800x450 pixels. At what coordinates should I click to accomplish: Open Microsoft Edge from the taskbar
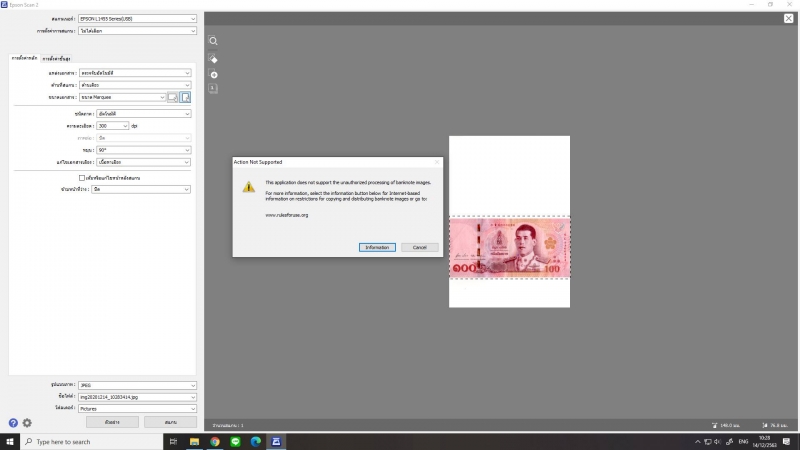point(256,441)
